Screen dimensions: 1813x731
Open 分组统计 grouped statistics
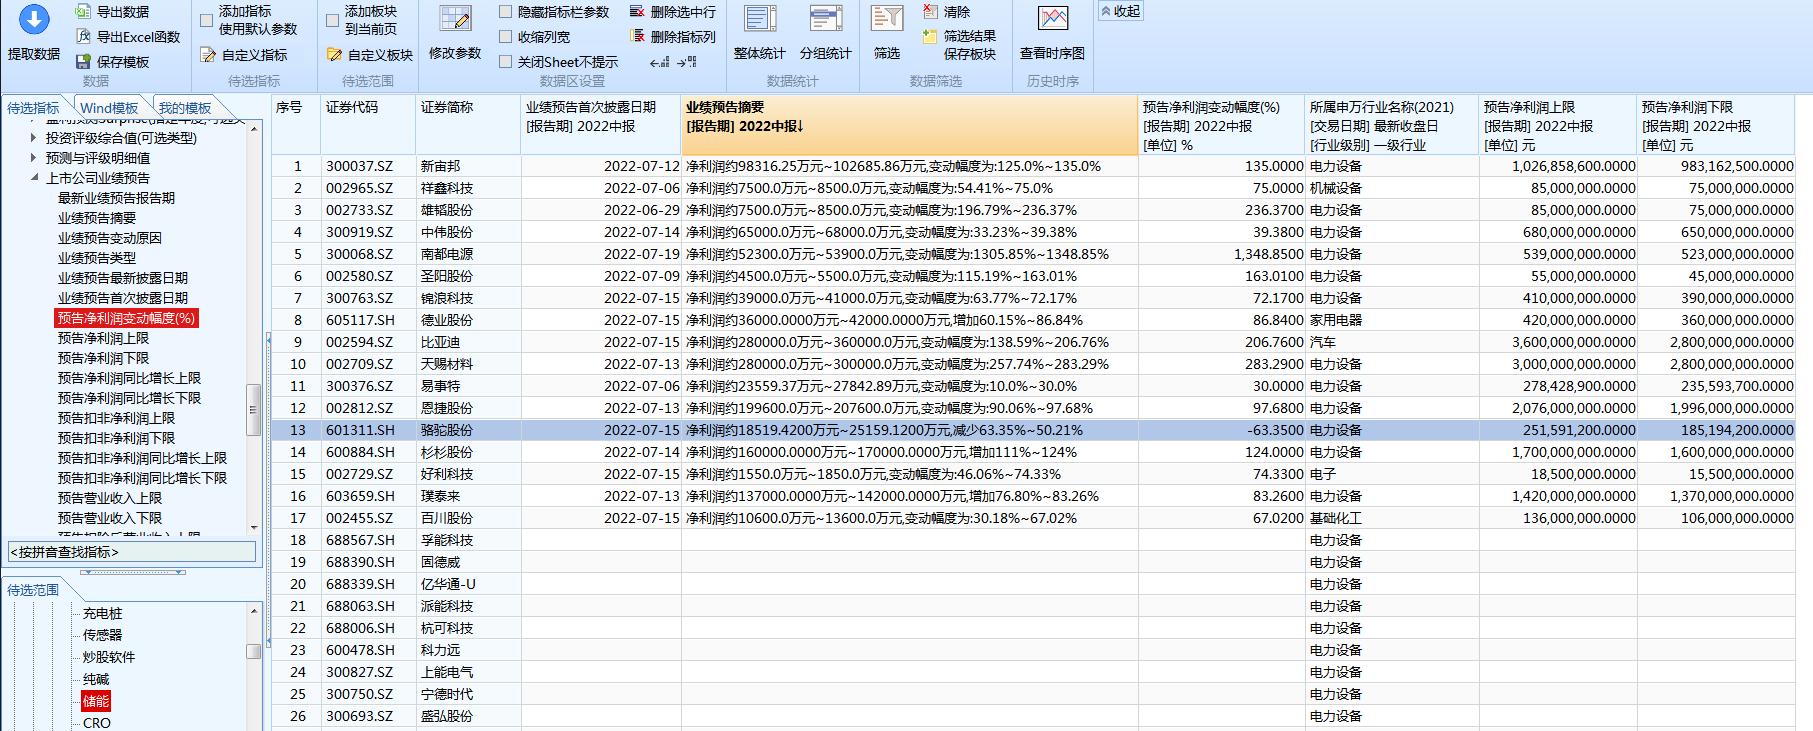826,32
